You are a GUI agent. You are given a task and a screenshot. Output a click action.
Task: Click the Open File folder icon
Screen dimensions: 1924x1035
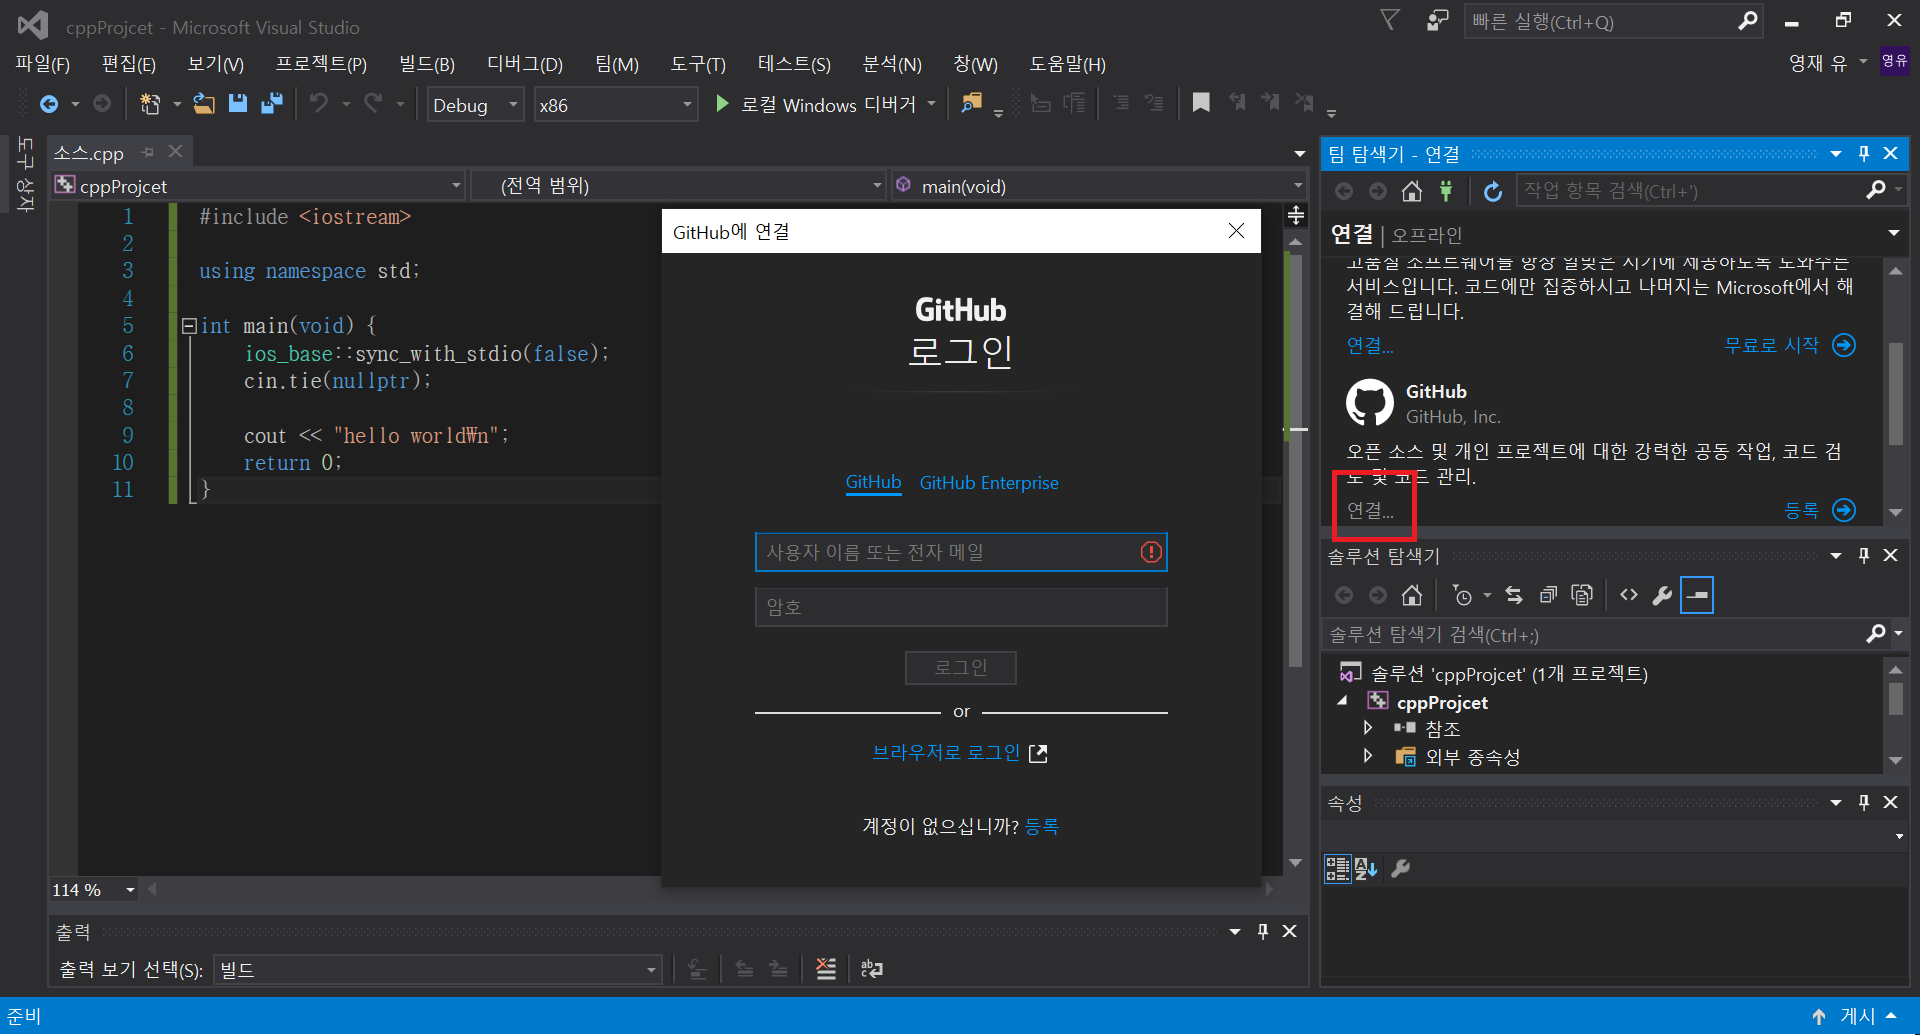coord(204,104)
